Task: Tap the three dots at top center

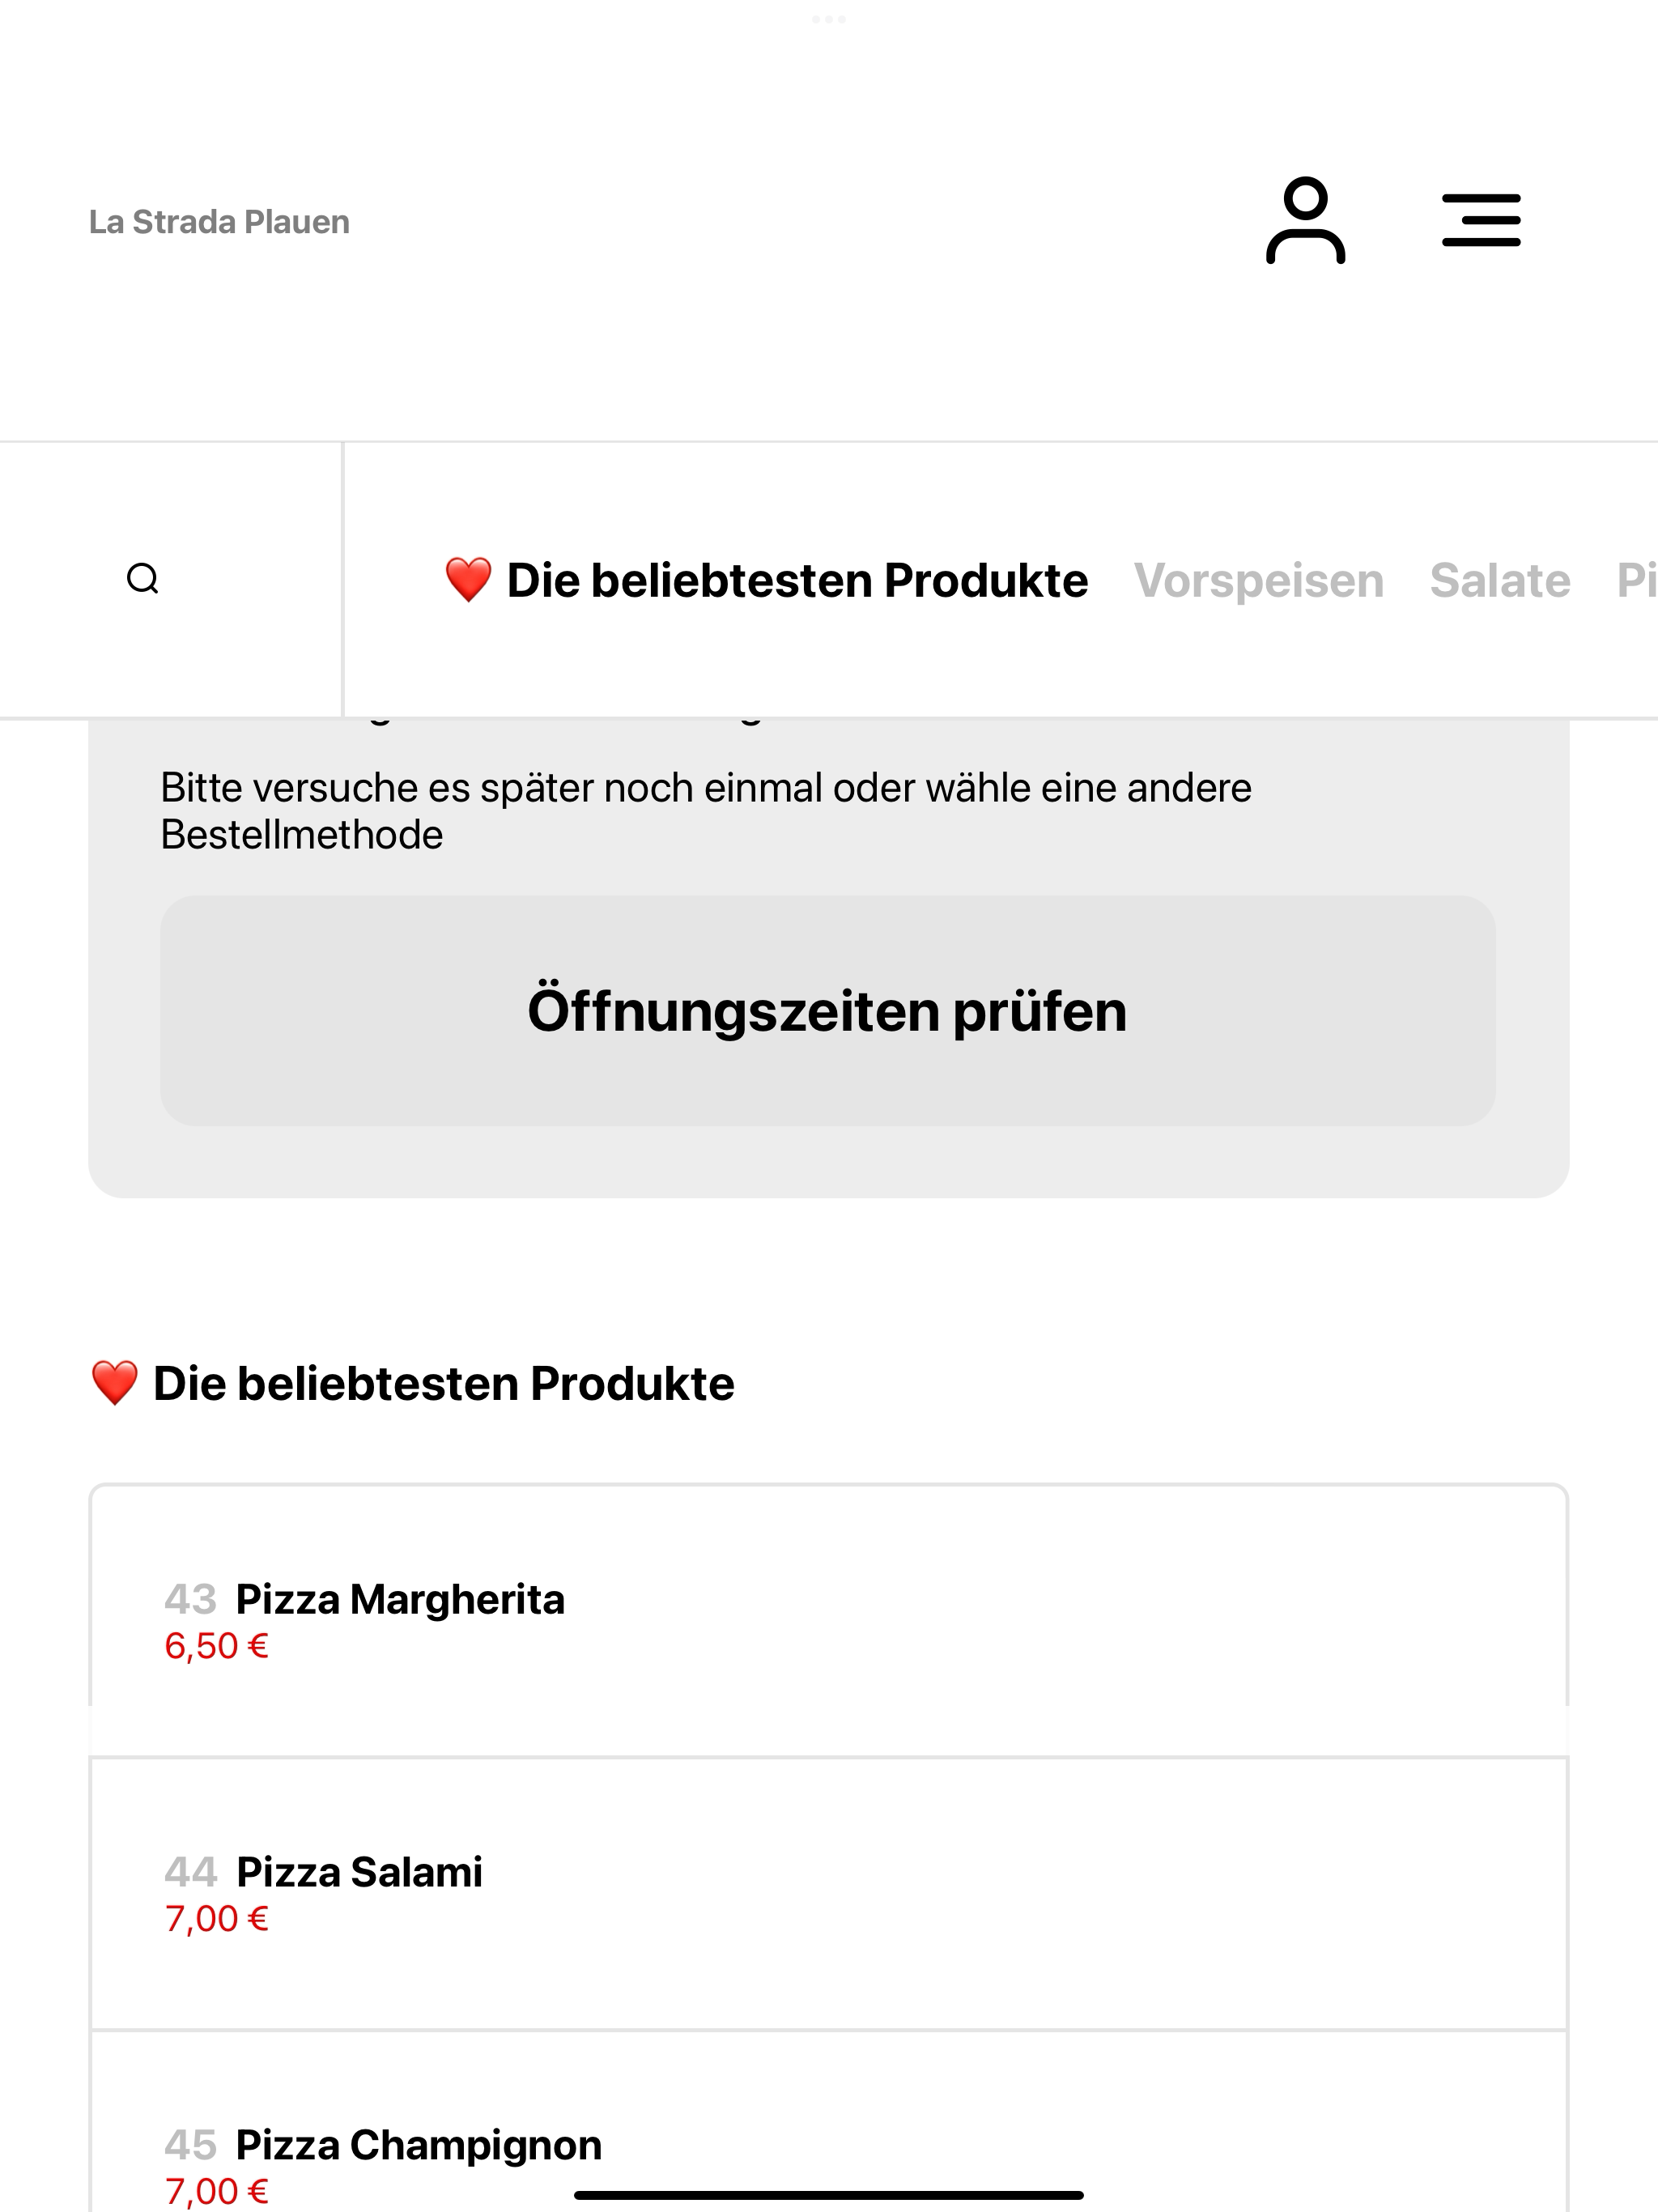Action: point(829,19)
